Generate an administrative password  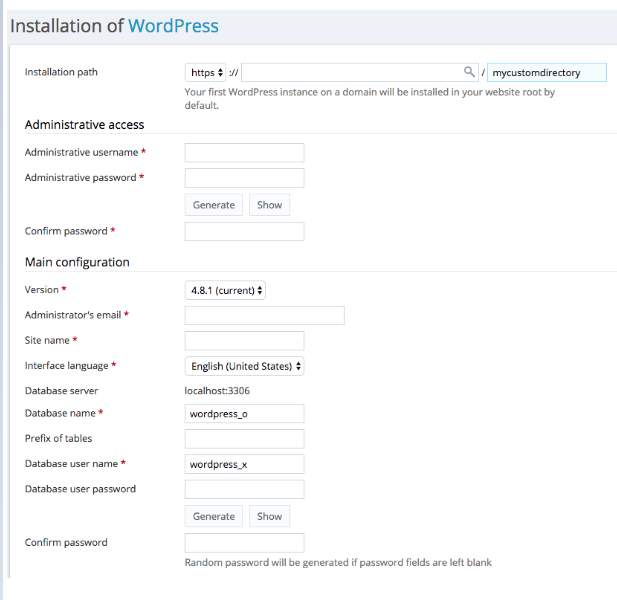[214, 205]
